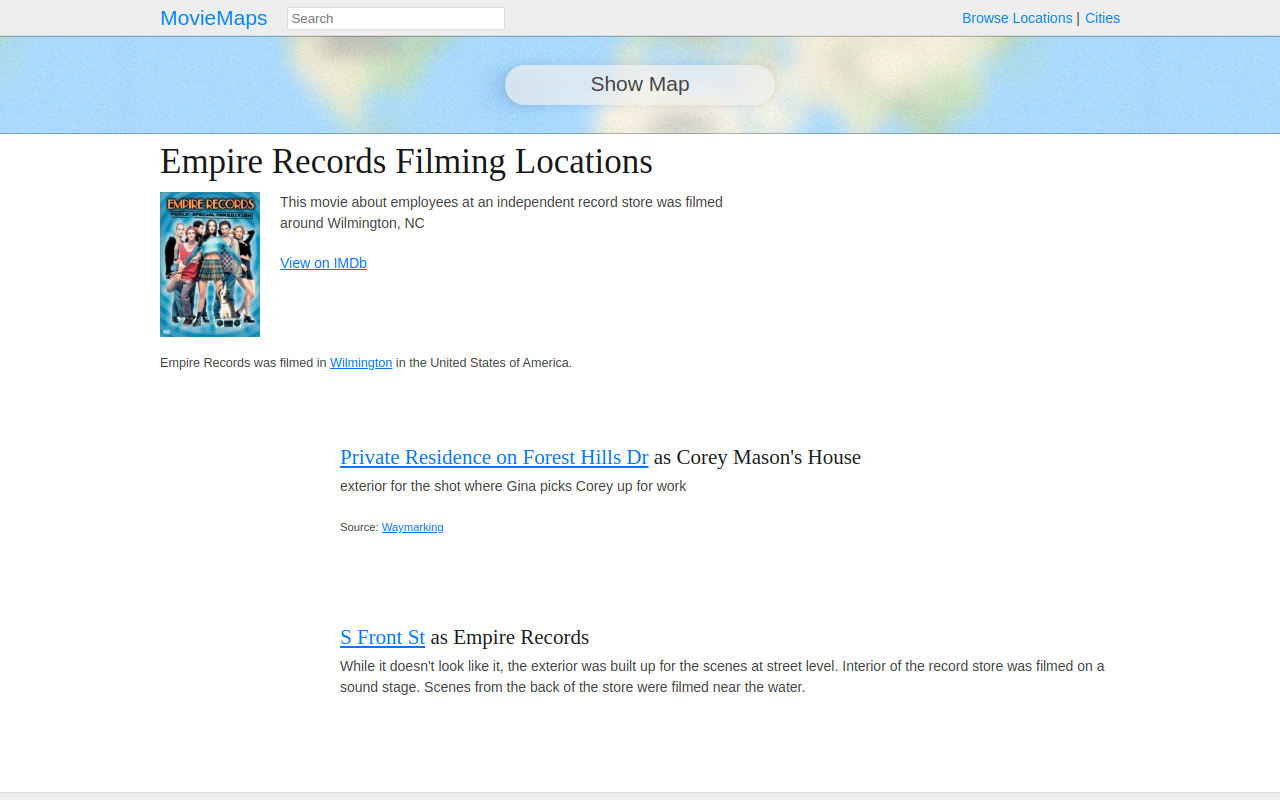Open the Cities header link

tap(1102, 18)
